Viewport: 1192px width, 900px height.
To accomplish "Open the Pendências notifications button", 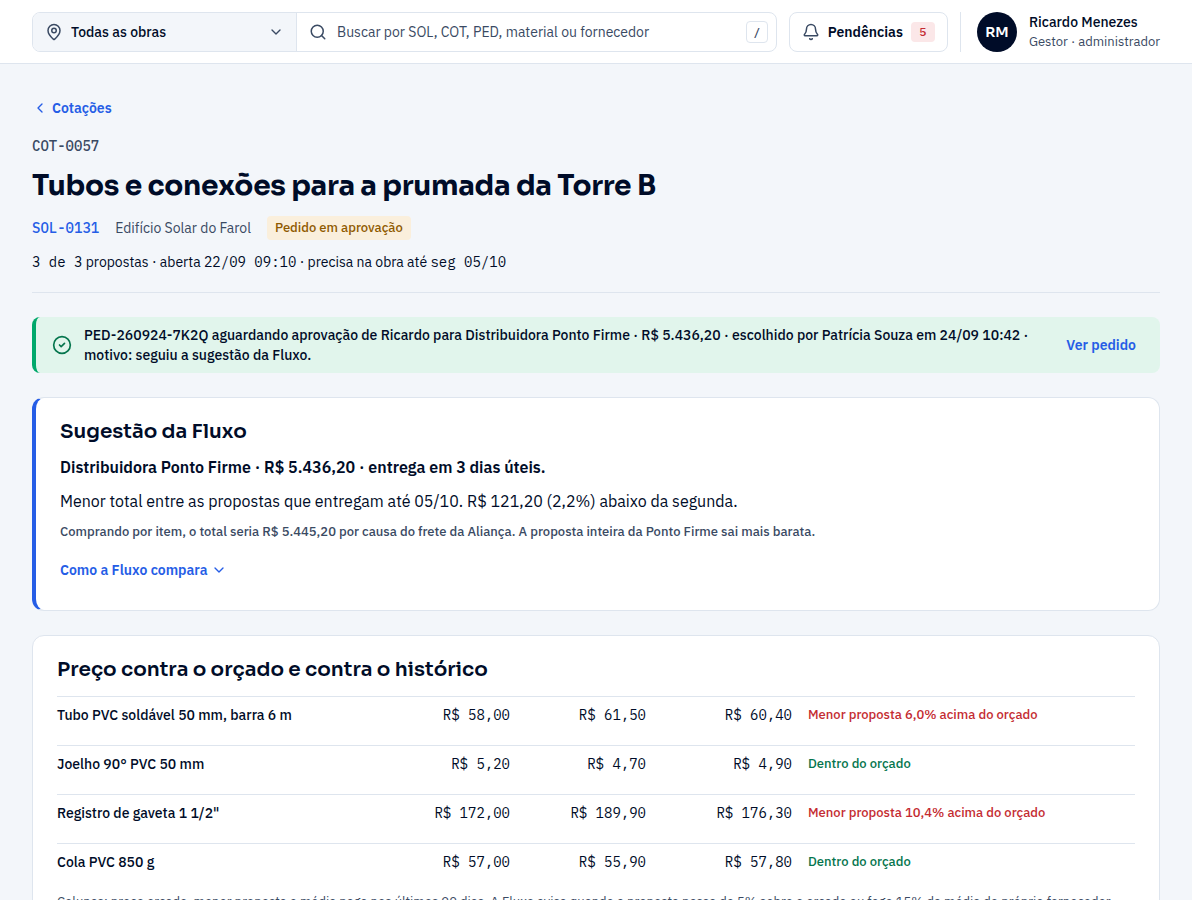I will click(868, 32).
